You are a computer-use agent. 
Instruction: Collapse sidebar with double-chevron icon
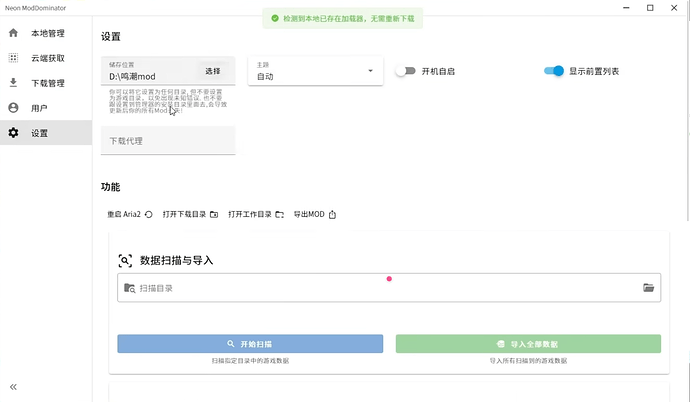(x=13, y=387)
